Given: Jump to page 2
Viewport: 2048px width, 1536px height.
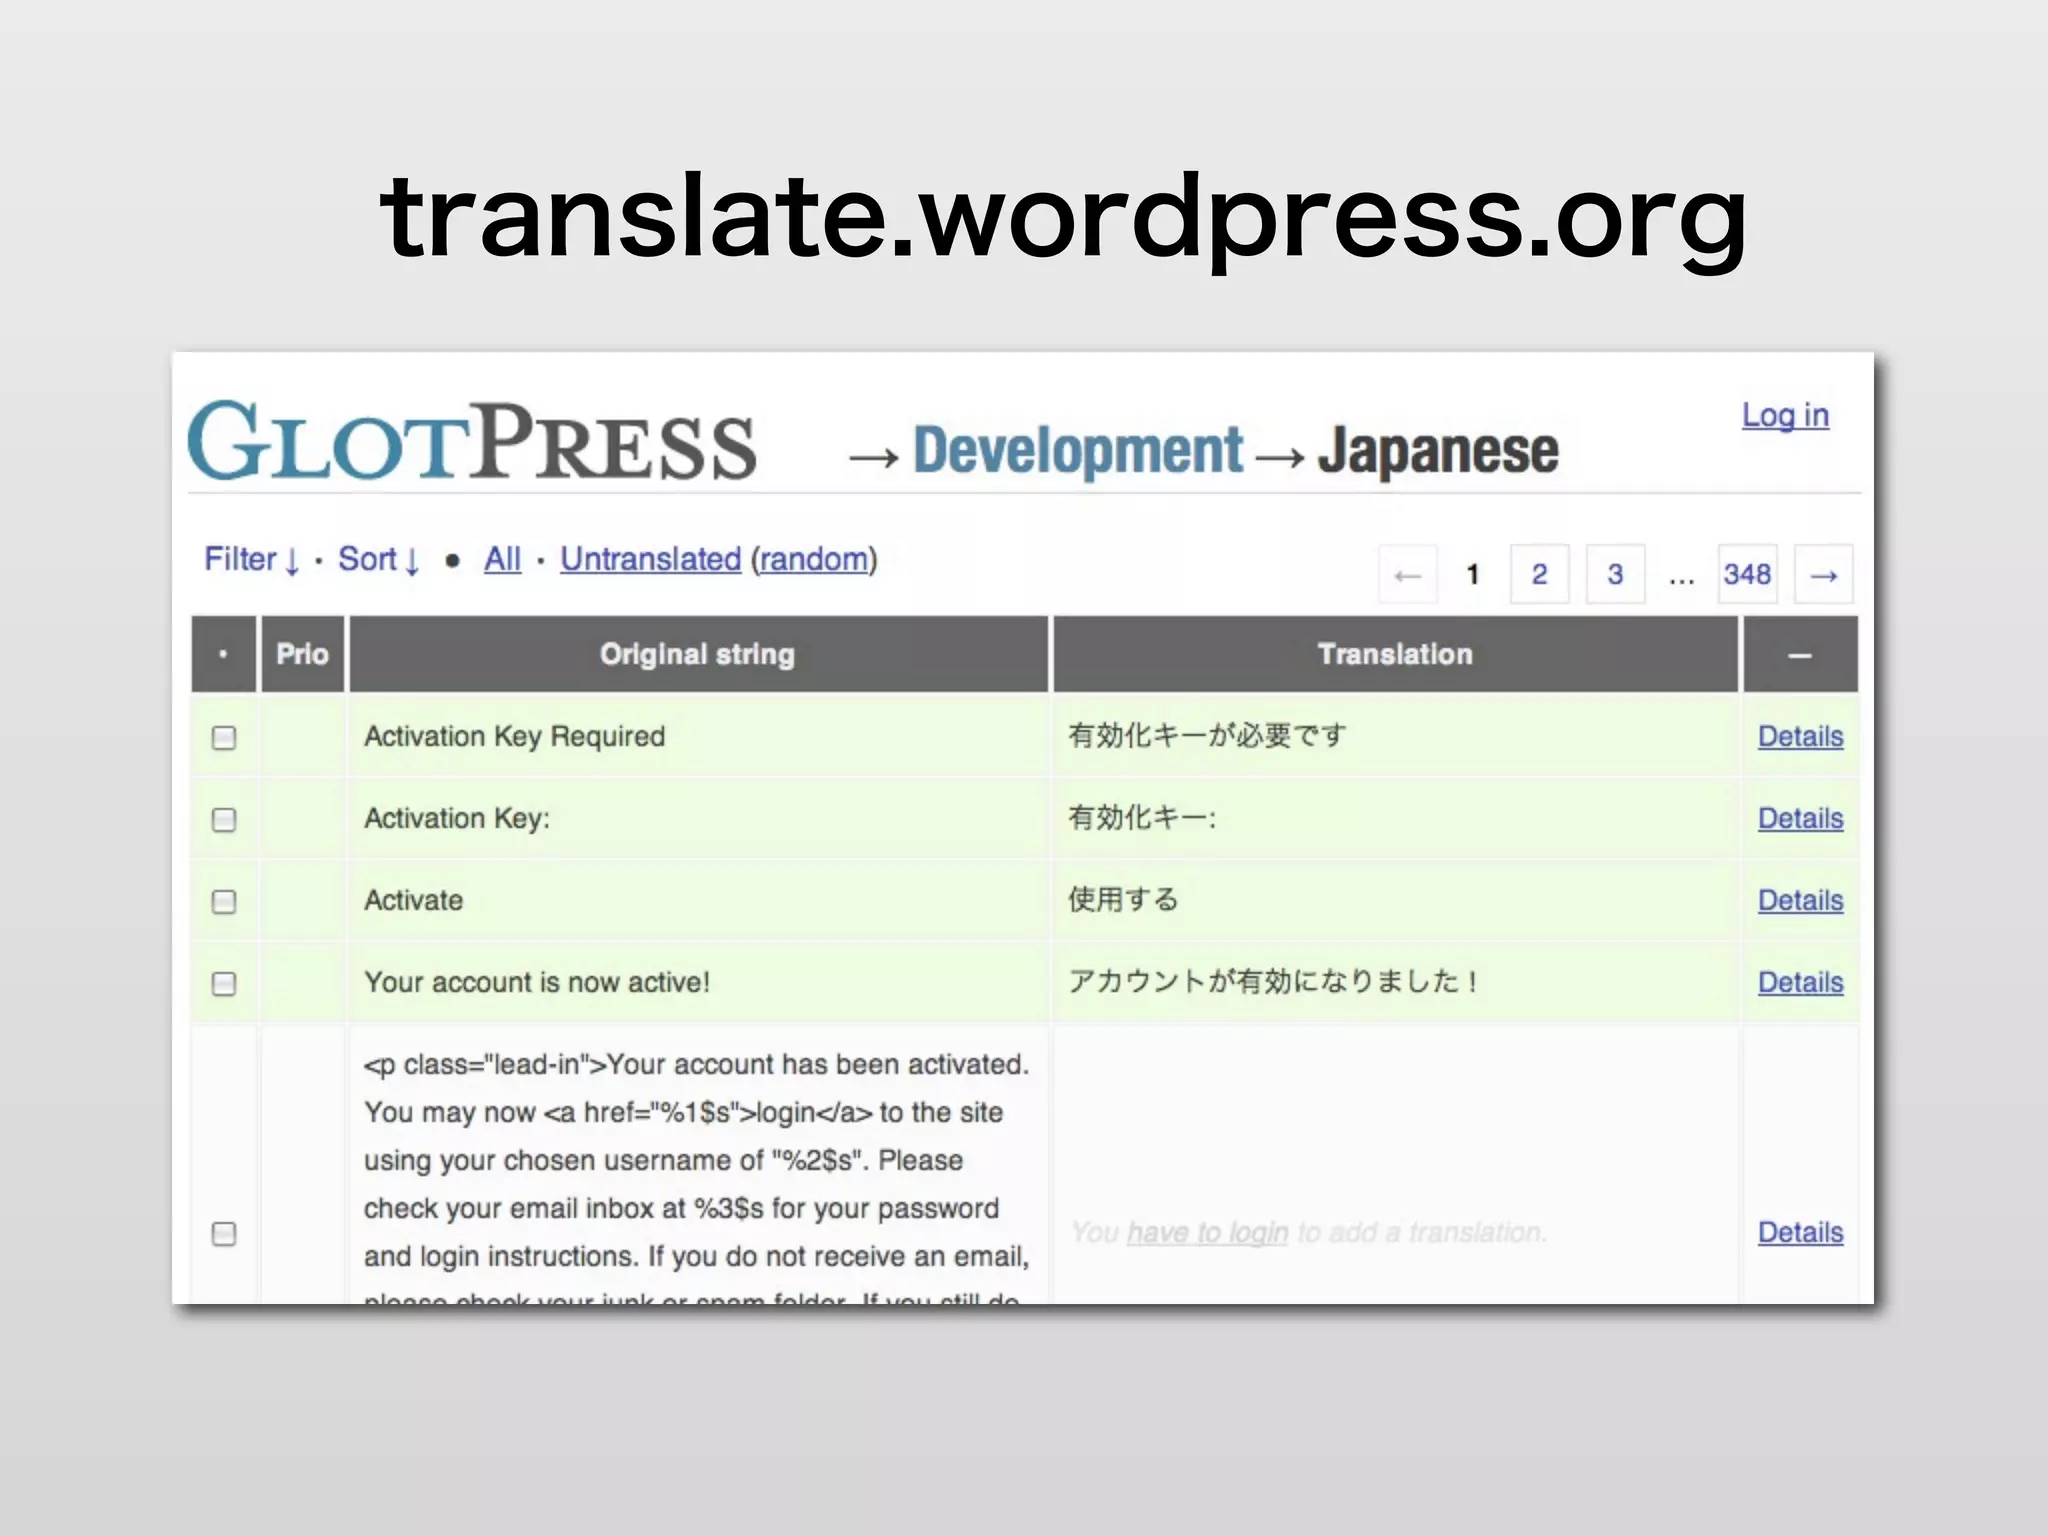Looking at the screenshot, I should (1539, 574).
